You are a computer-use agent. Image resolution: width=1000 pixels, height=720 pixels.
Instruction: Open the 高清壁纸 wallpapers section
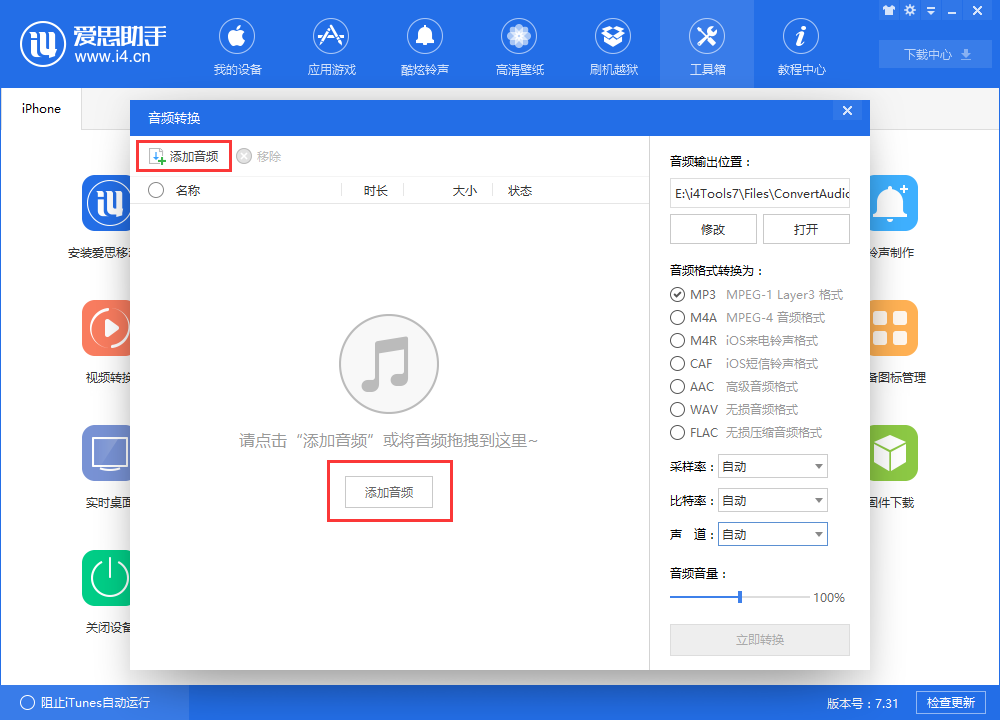tap(519, 47)
